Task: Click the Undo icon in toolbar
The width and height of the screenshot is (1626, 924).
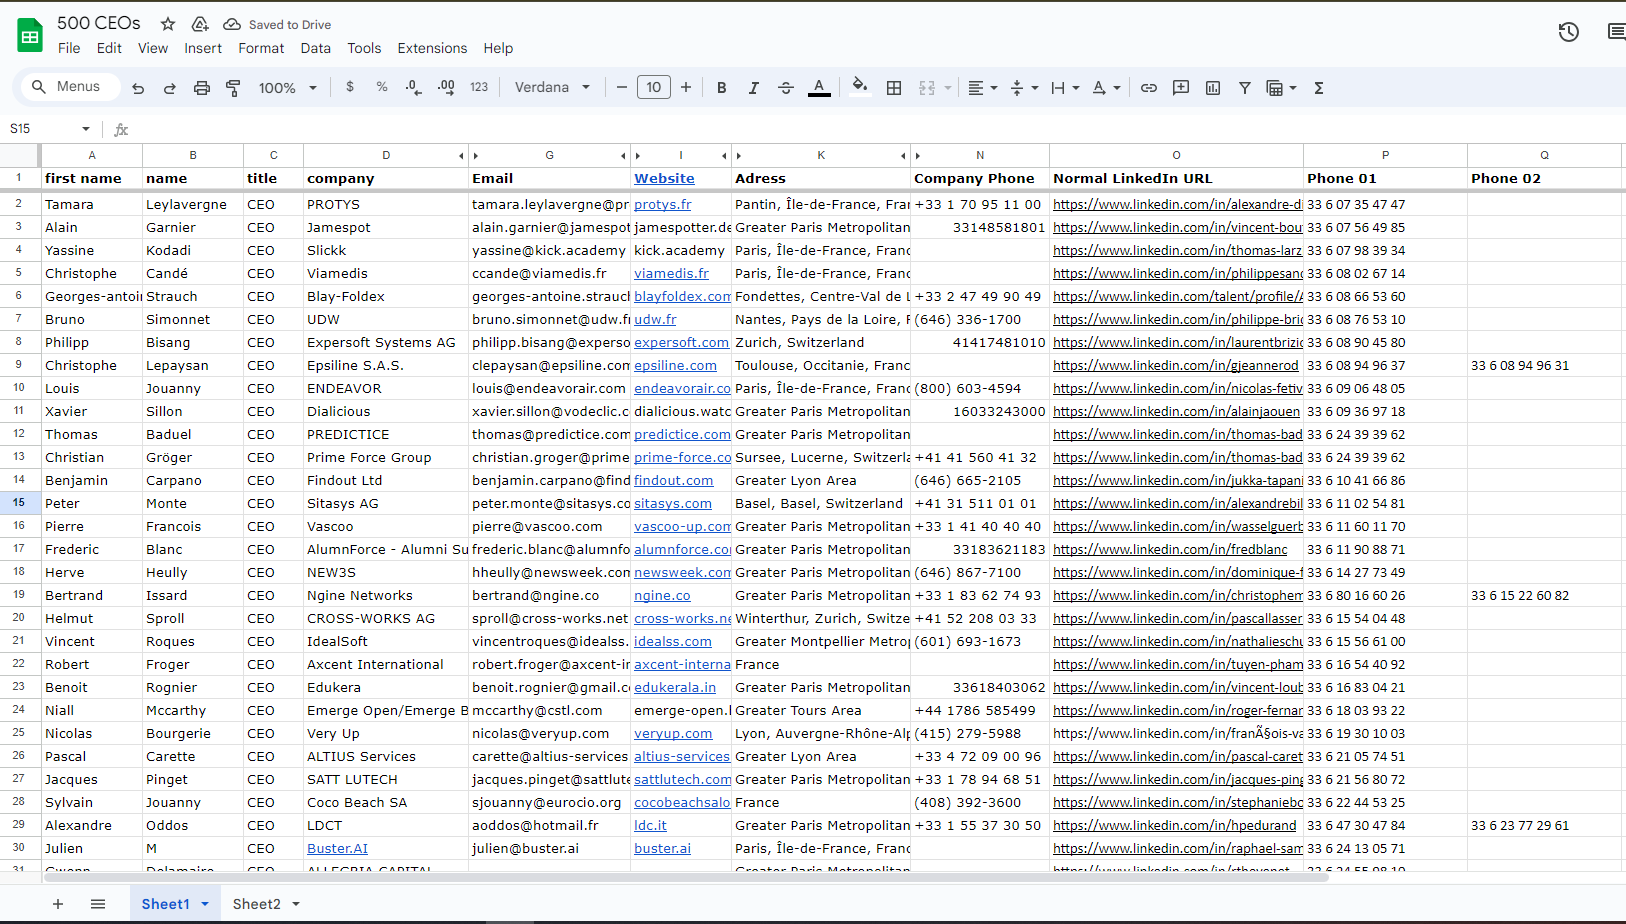Action: 138,88
